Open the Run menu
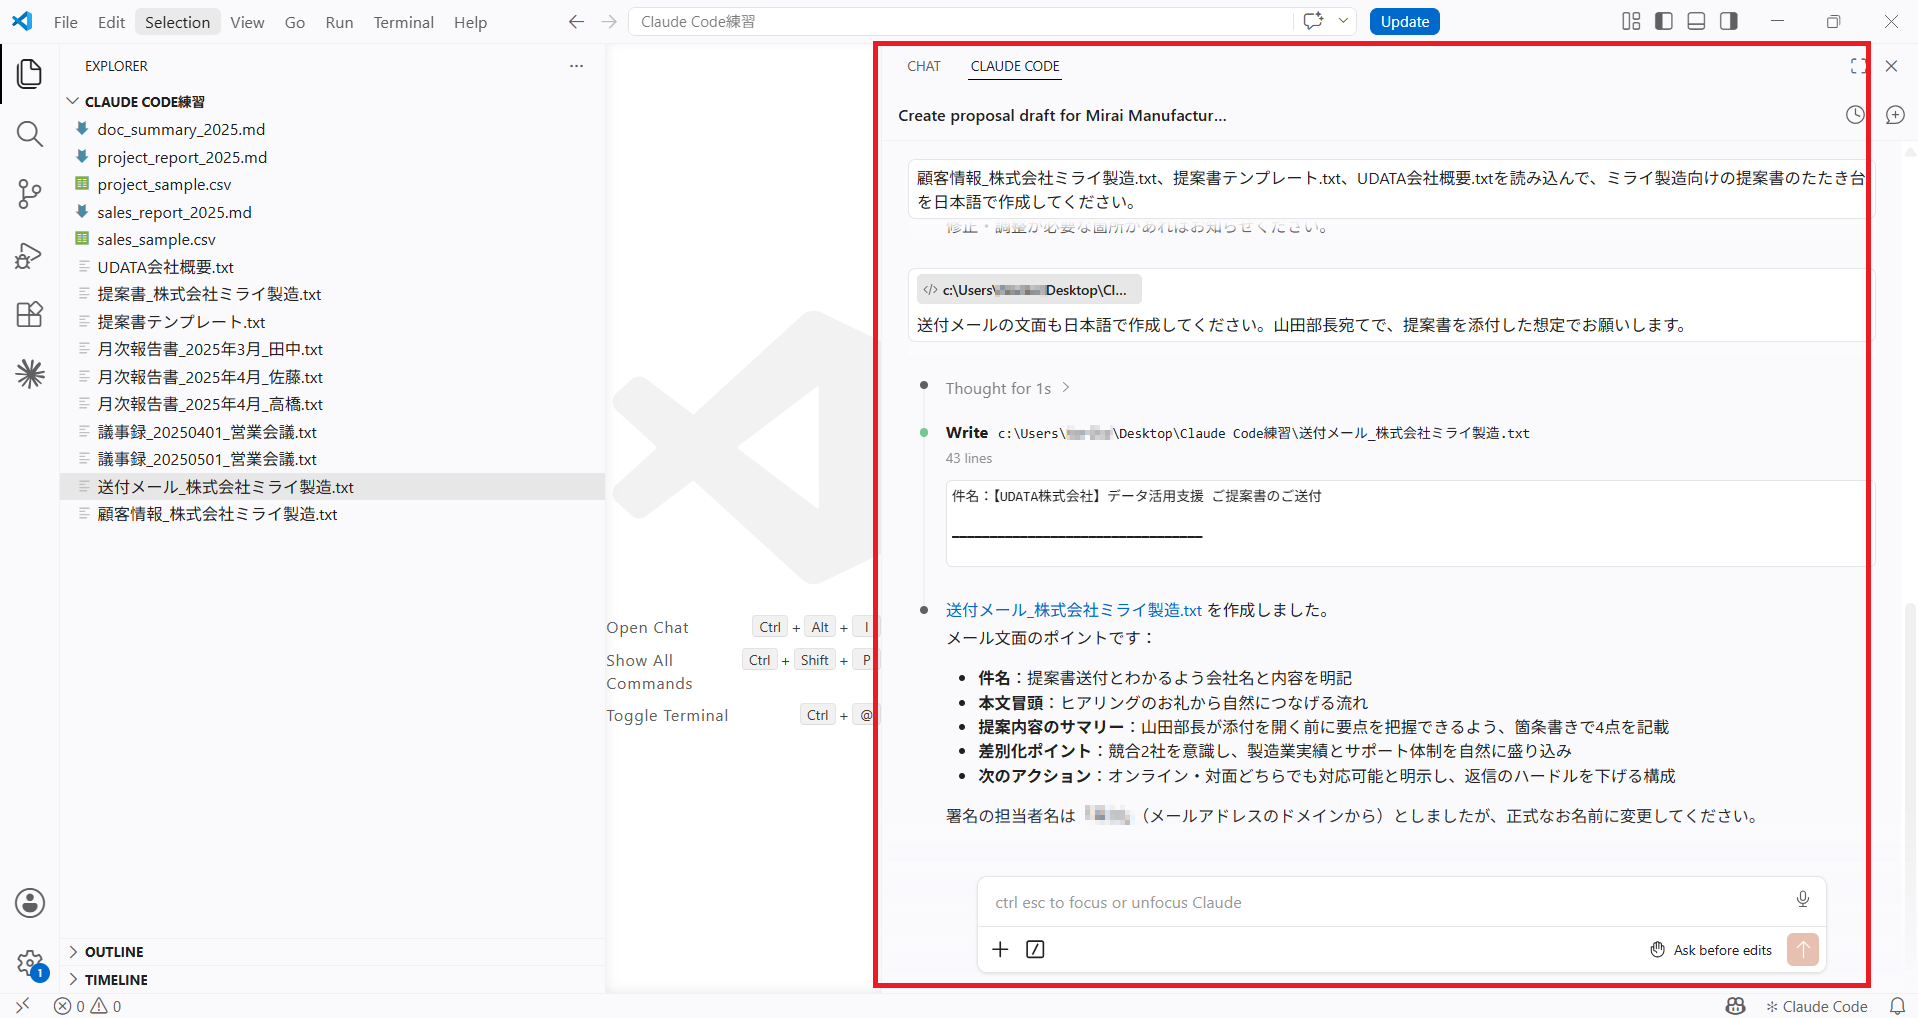Viewport: 1918px width, 1018px height. coord(339,22)
